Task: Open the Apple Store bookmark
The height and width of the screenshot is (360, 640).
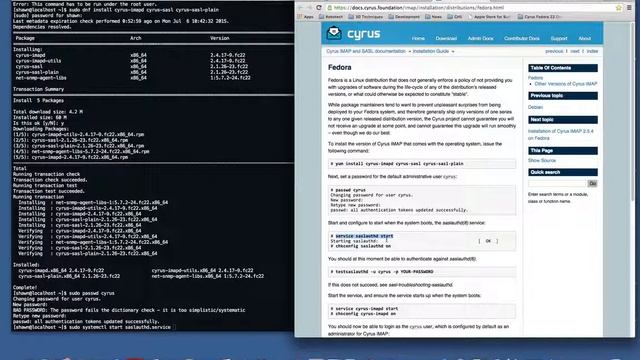Action: click(x=489, y=17)
